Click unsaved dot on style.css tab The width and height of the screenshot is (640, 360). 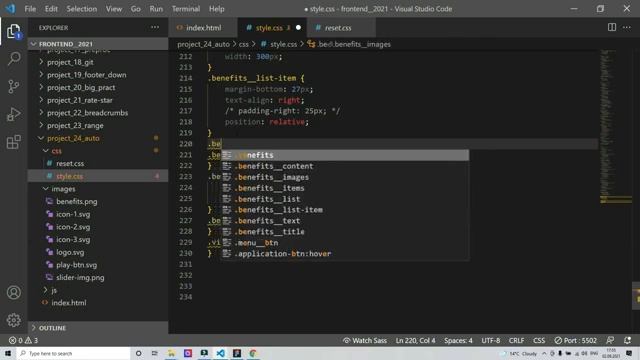coord(298,28)
